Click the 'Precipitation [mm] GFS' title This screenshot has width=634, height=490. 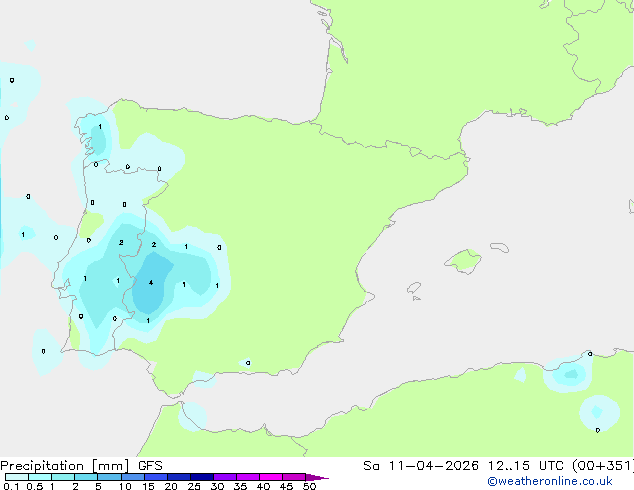click(81, 466)
